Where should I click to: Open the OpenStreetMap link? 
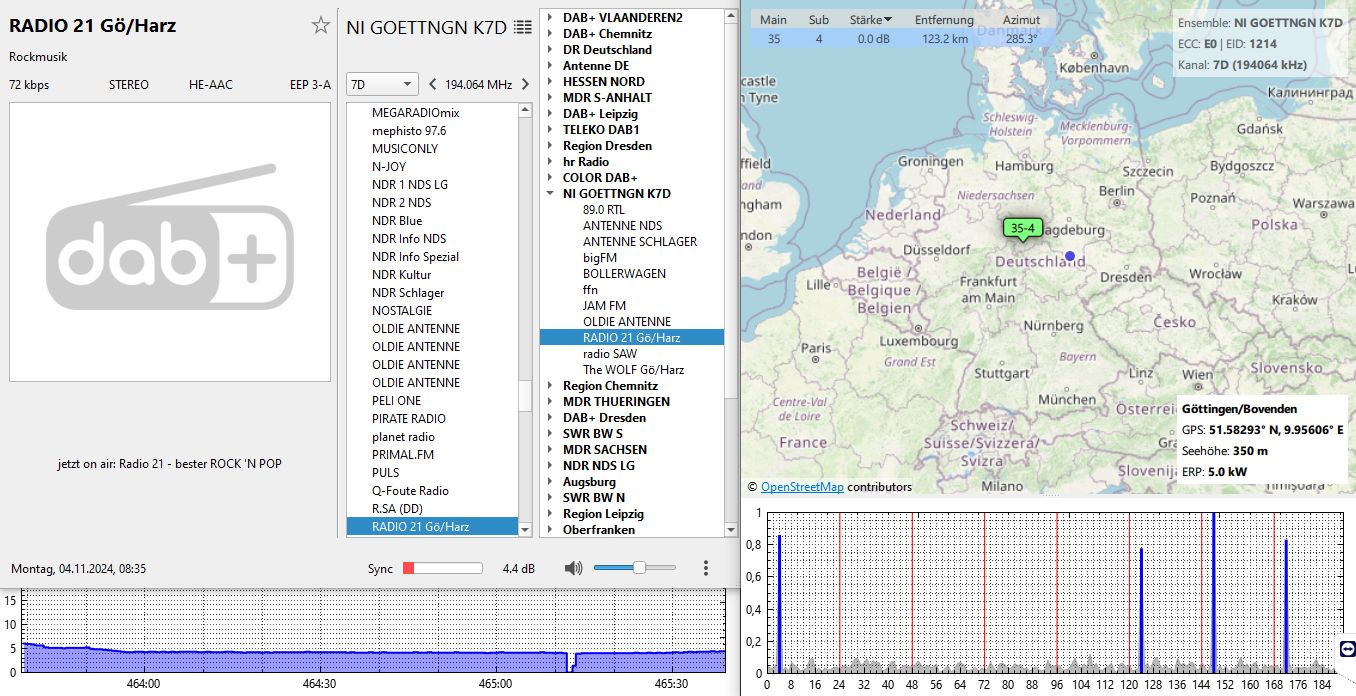[x=802, y=487]
